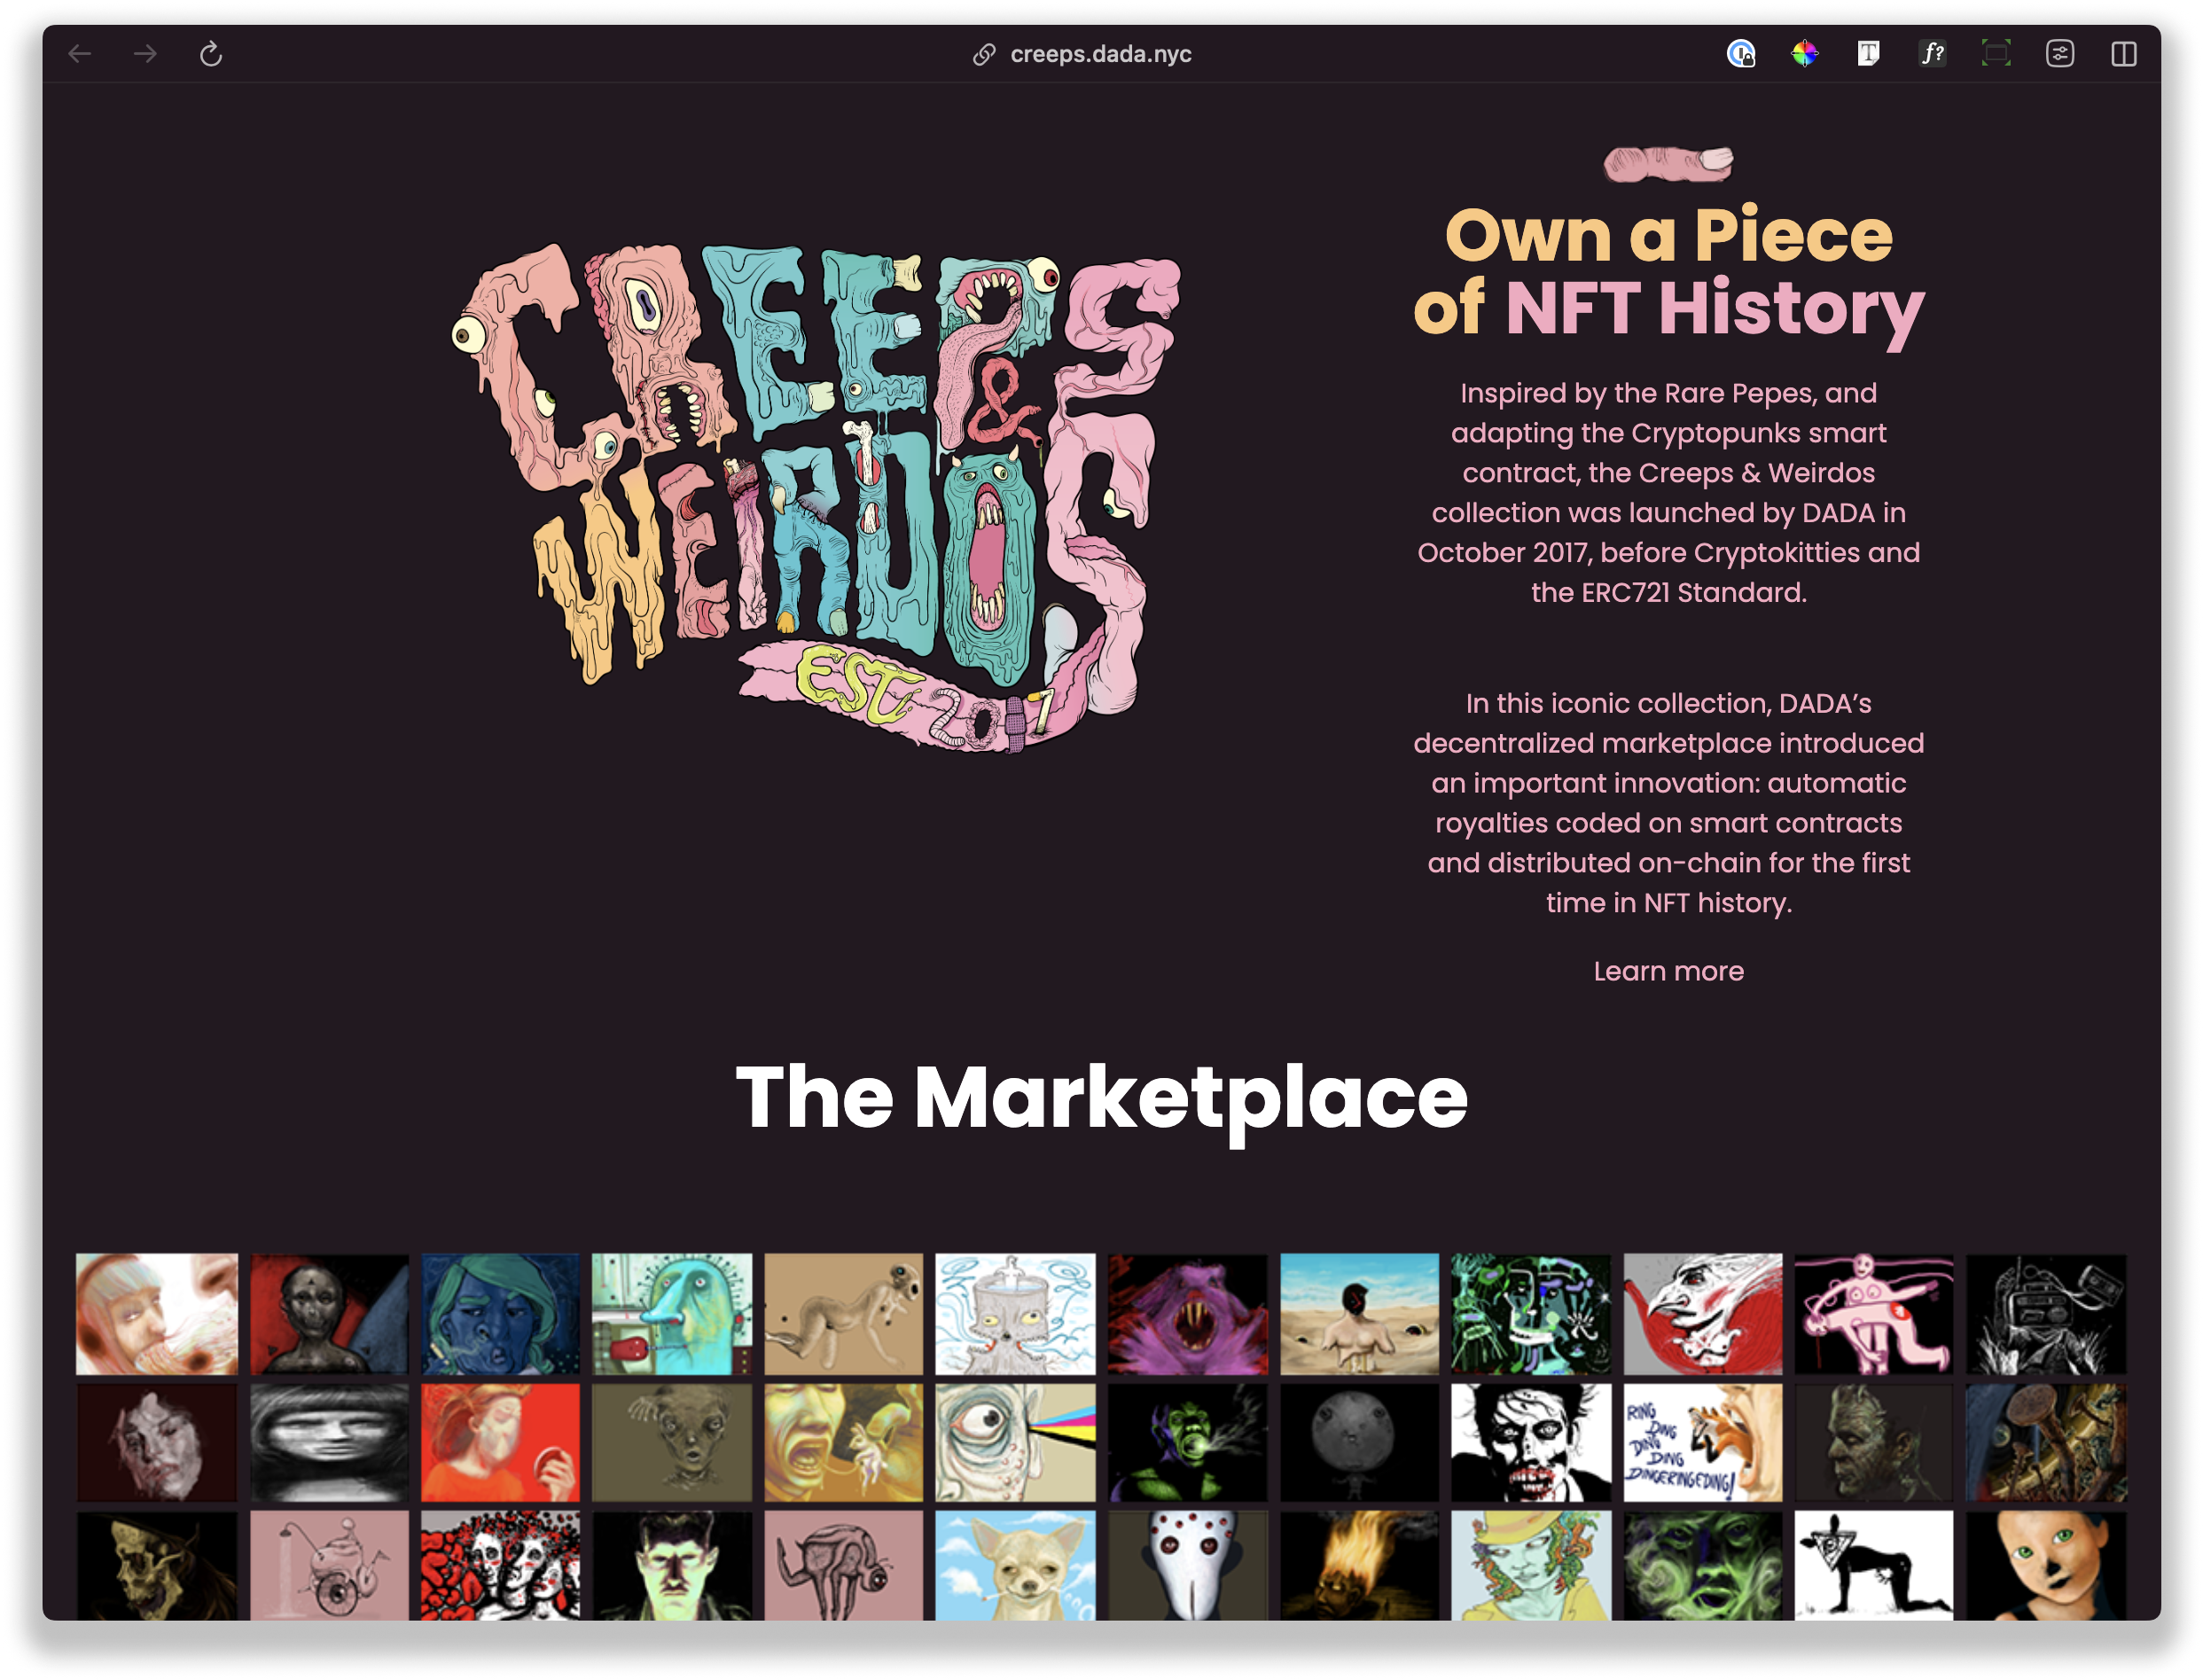The height and width of the screenshot is (1680, 2203).
Task: Toggle the sidebar split-view icon
Action: click(2124, 54)
